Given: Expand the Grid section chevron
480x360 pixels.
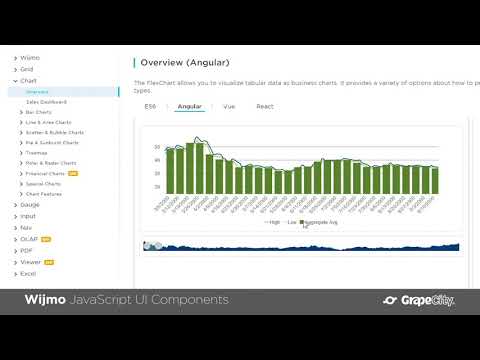Looking at the screenshot, I should (x=15, y=70).
